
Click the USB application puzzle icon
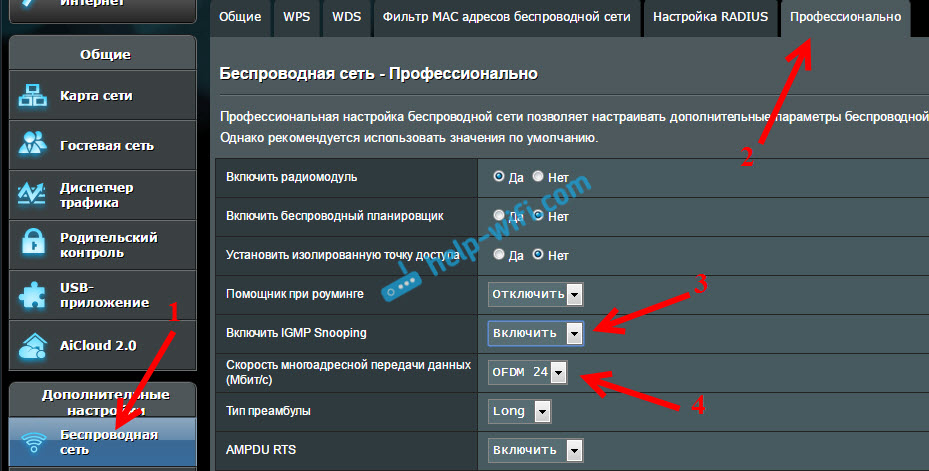coord(35,295)
